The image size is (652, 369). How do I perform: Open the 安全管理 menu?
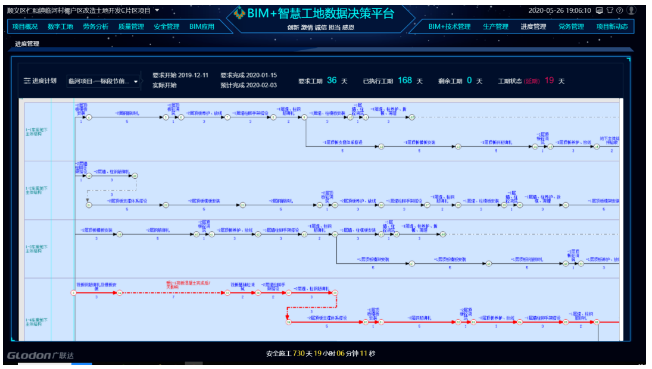(x=166, y=27)
